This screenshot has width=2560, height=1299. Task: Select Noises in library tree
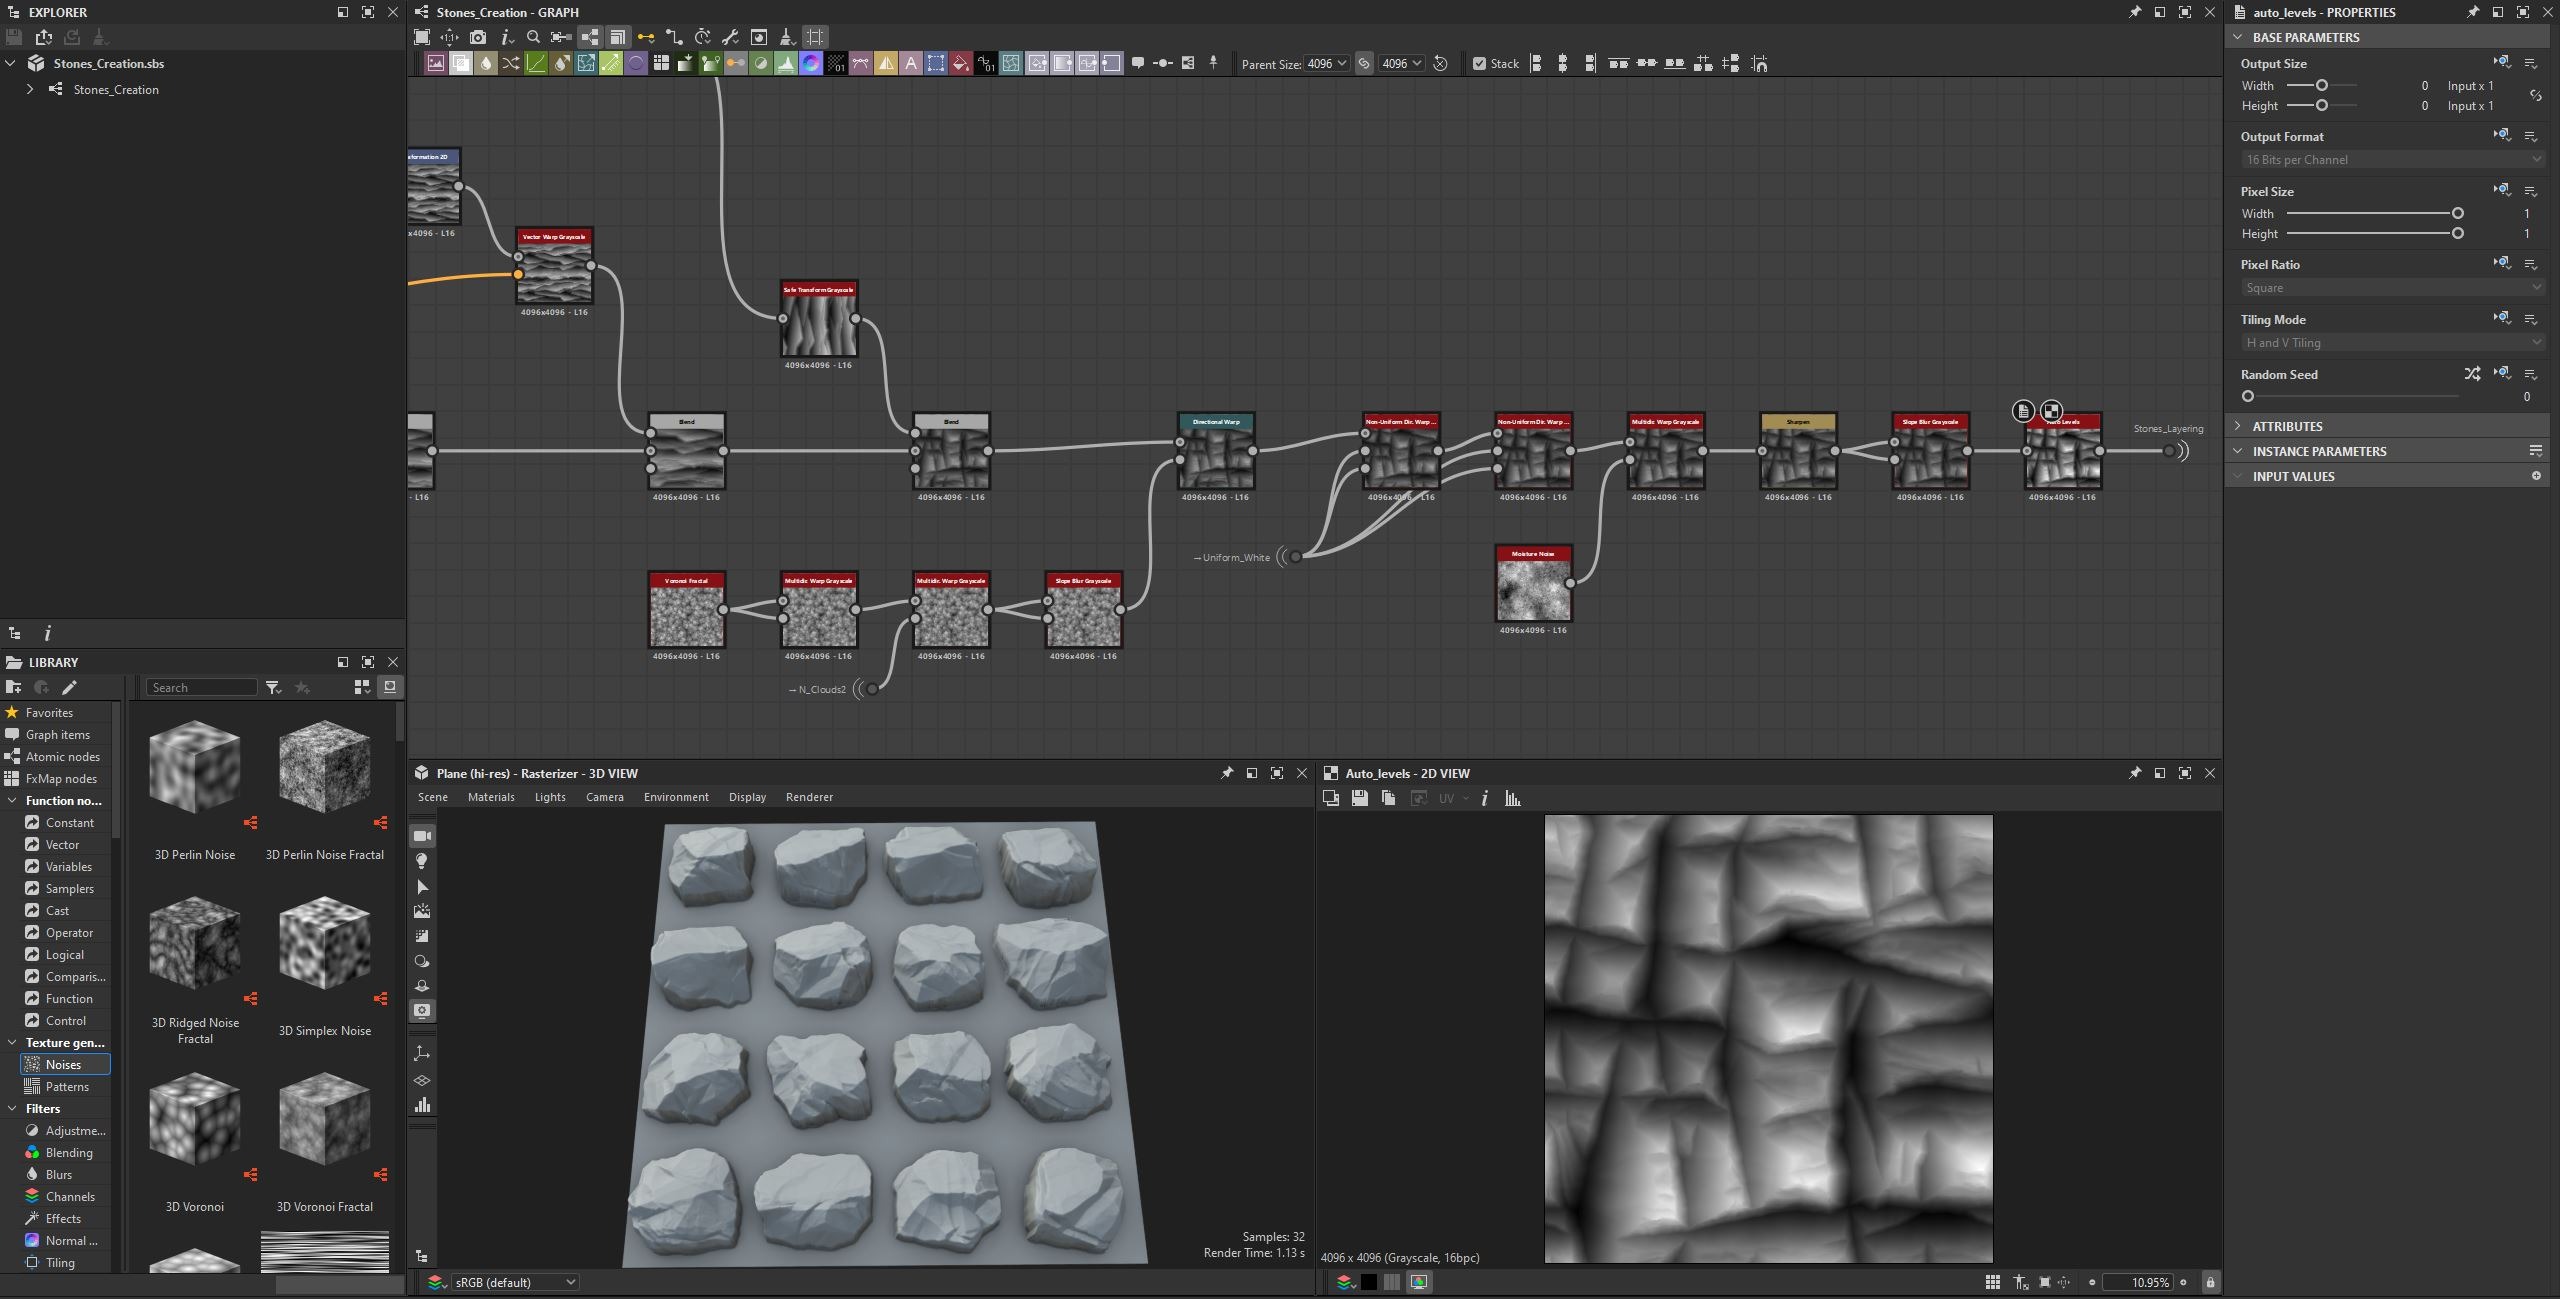pyautogui.click(x=65, y=1064)
